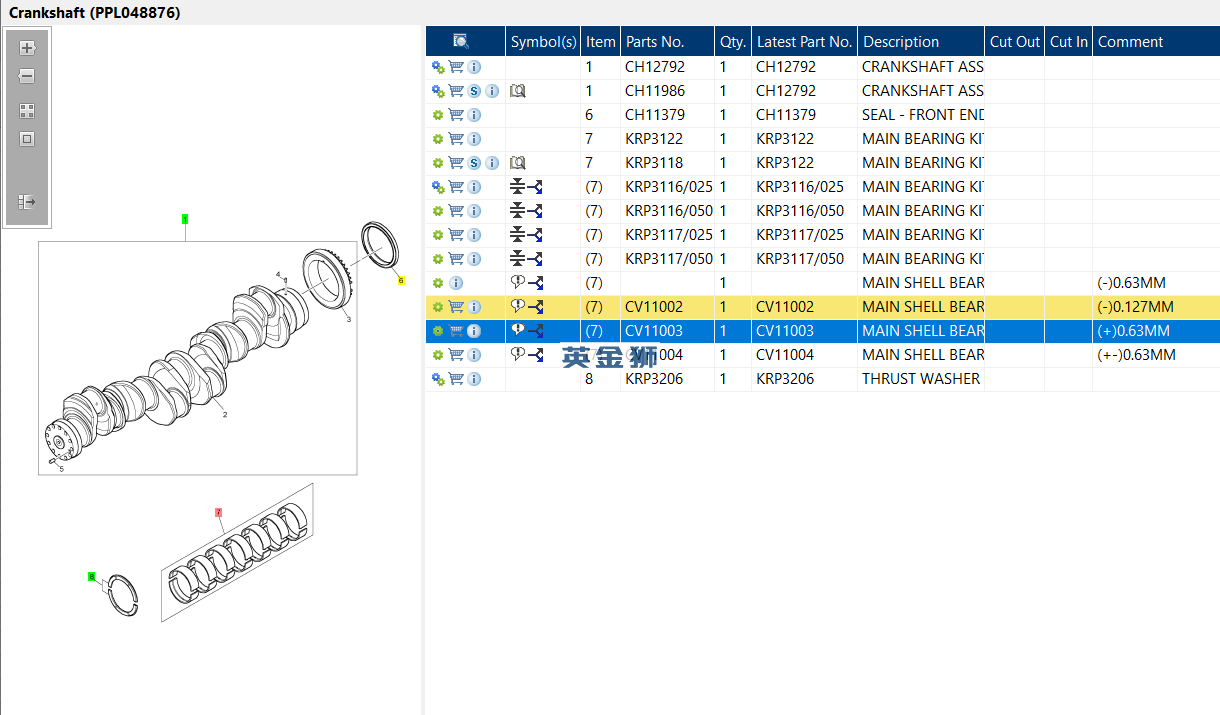The image size is (1220, 715).
Task: Add KRP3116/025 main bearing kit to cart
Action: click(456, 187)
